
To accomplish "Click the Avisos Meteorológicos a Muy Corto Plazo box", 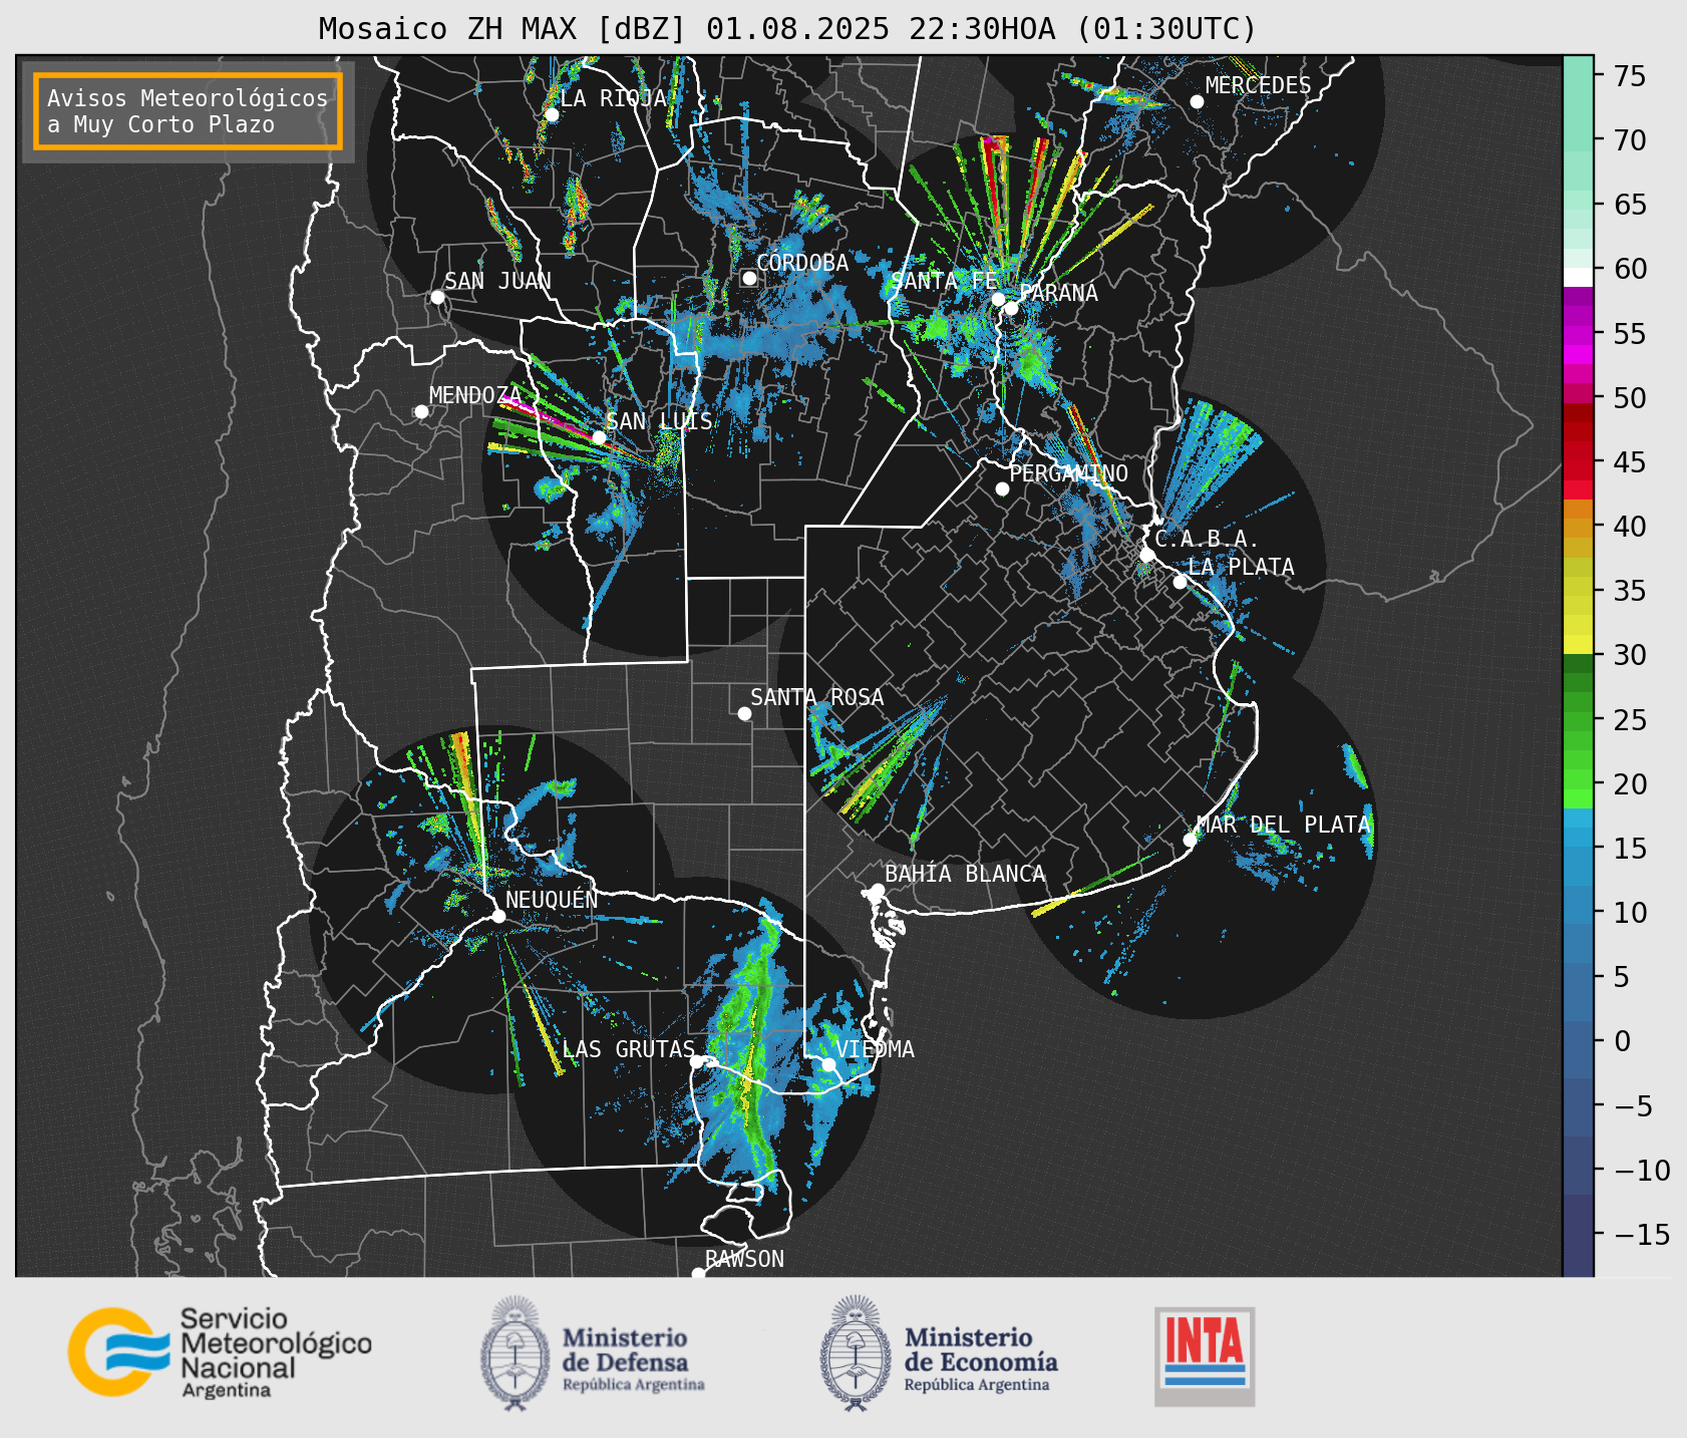I will (188, 111).
